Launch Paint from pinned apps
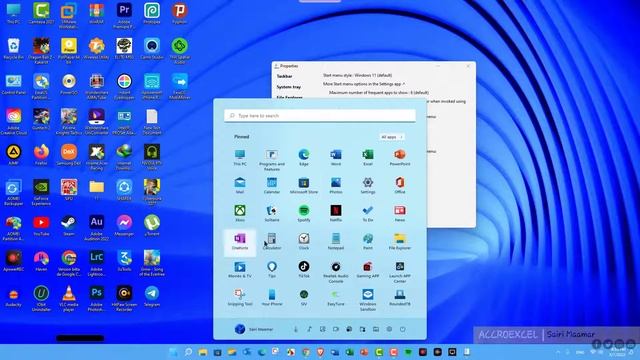This screenshot has height=360, width=640. [367, 242]
